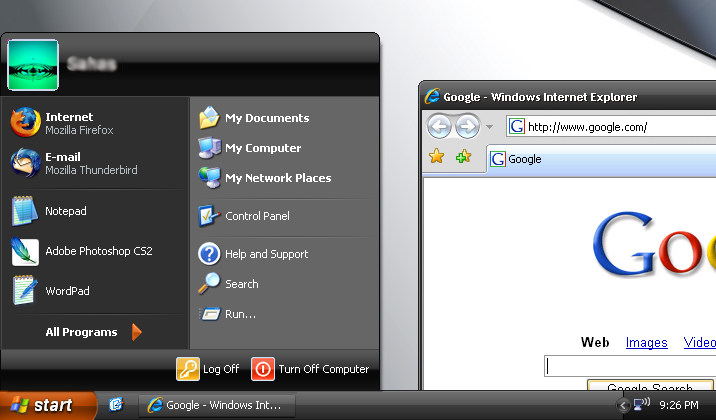The height and width of the screenshot is (420, 716).
Task: Open WordPad from pinned programs
Action: 66,290
